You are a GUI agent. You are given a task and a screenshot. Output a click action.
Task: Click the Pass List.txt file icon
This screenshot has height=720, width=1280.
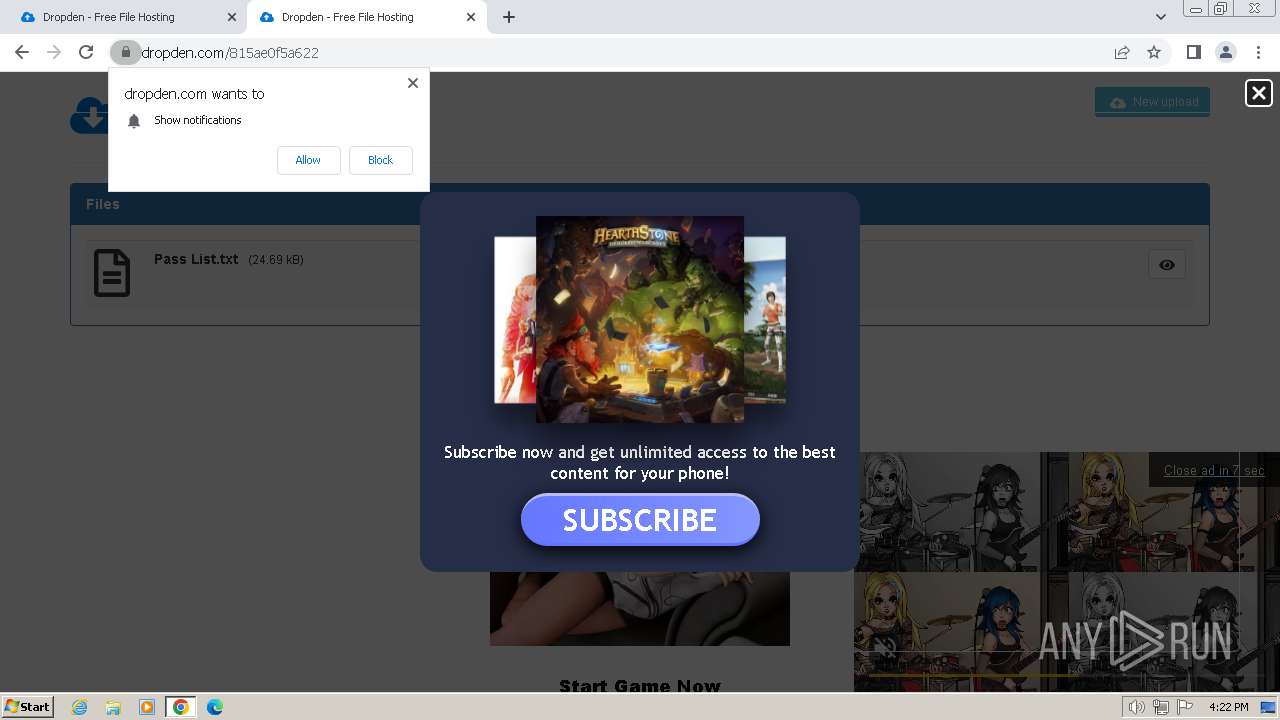coord(112,272)
